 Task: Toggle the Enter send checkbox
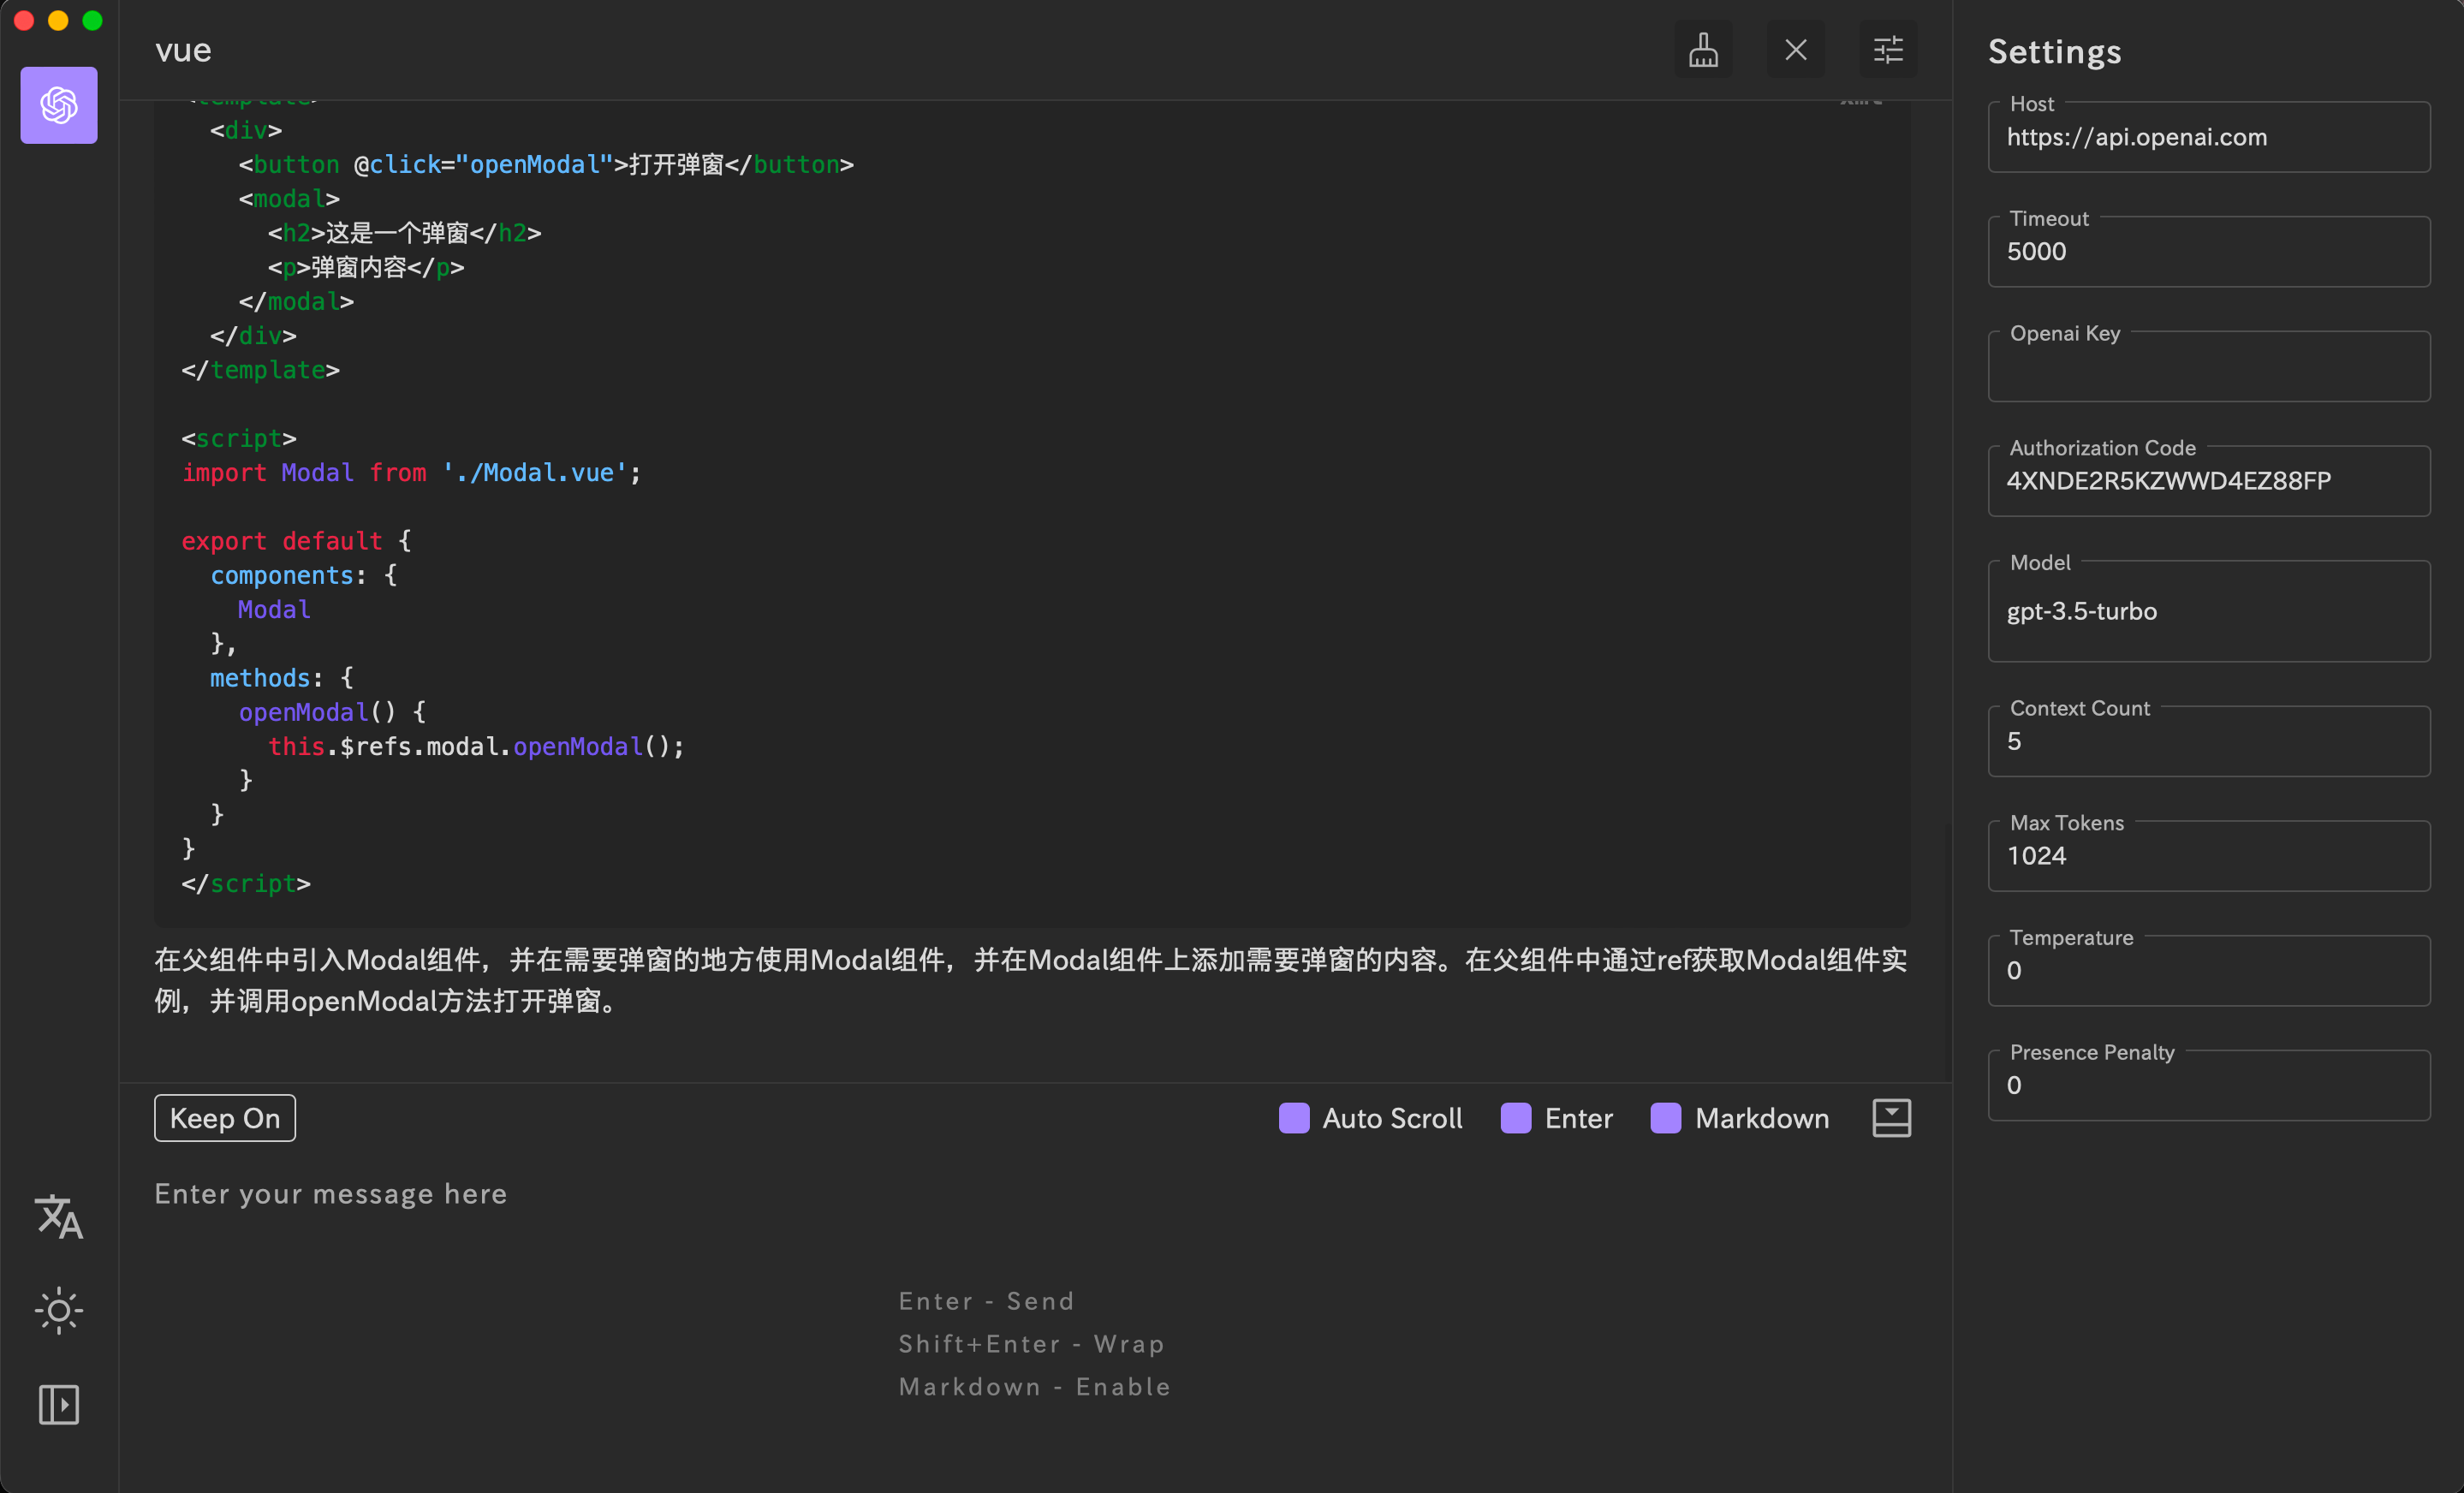point(1516,1118)
